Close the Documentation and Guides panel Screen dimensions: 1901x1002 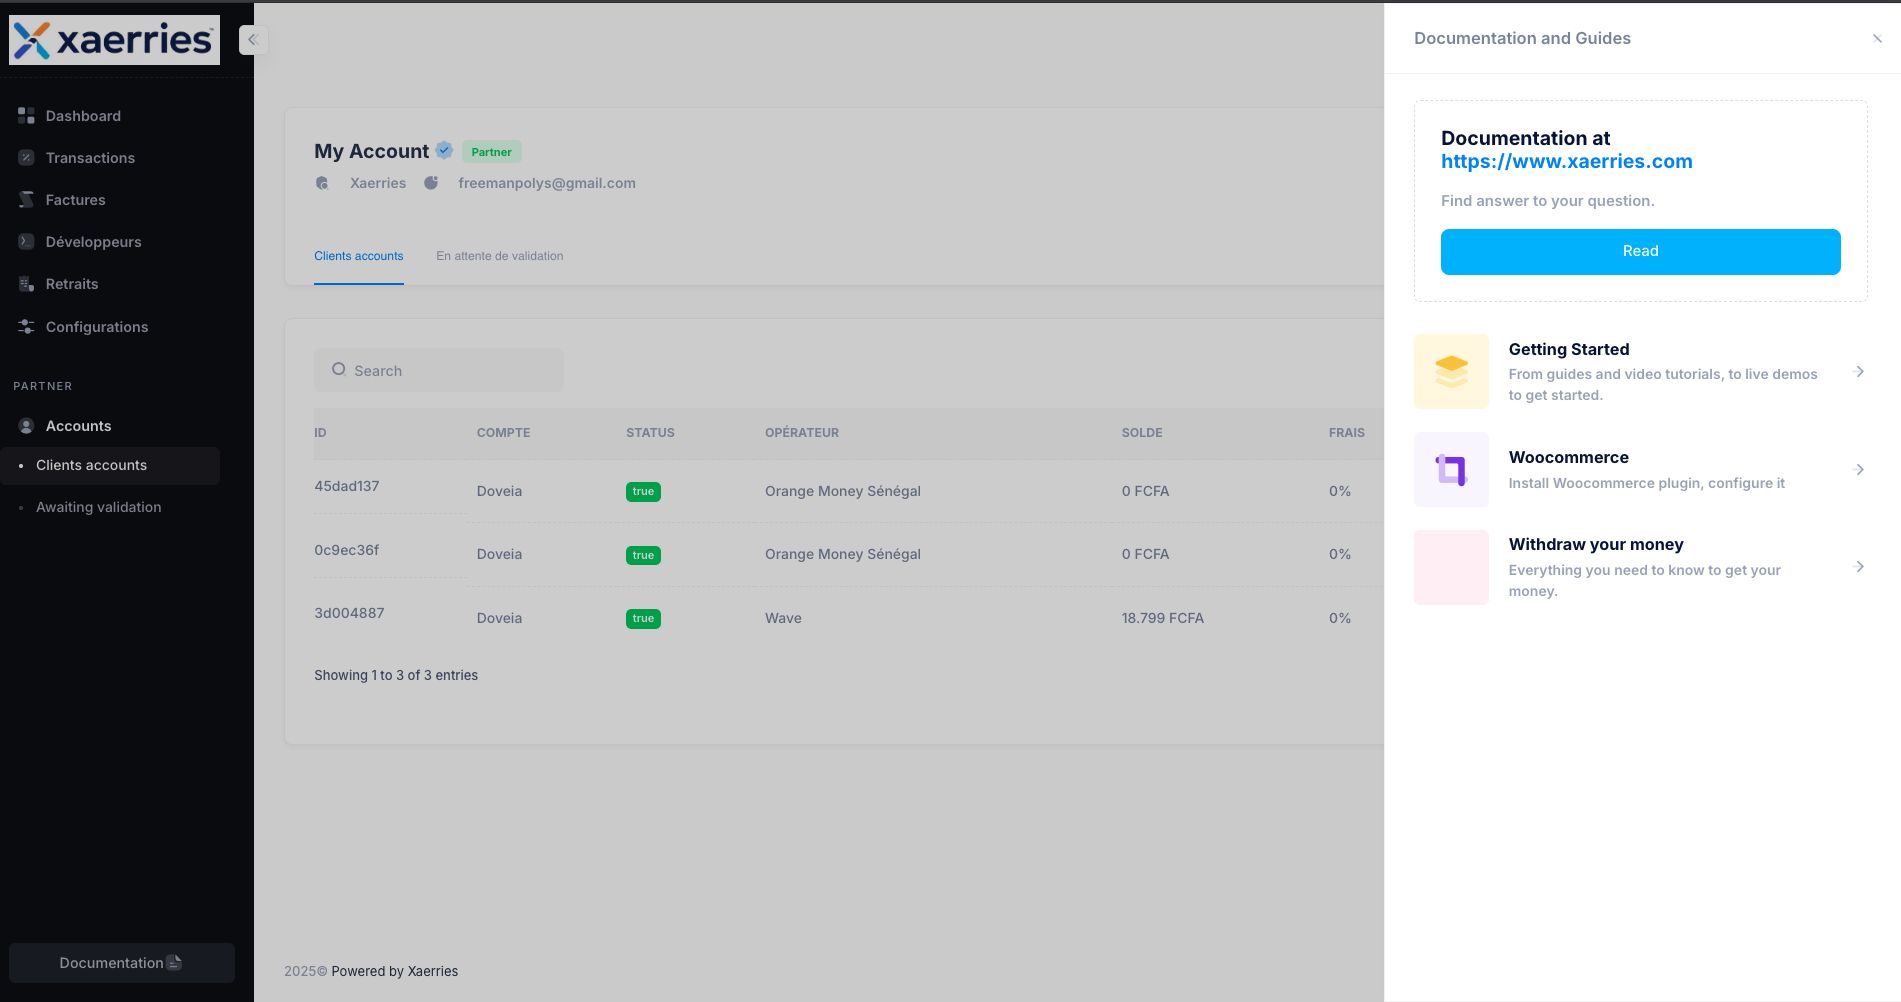point(1876,38)
